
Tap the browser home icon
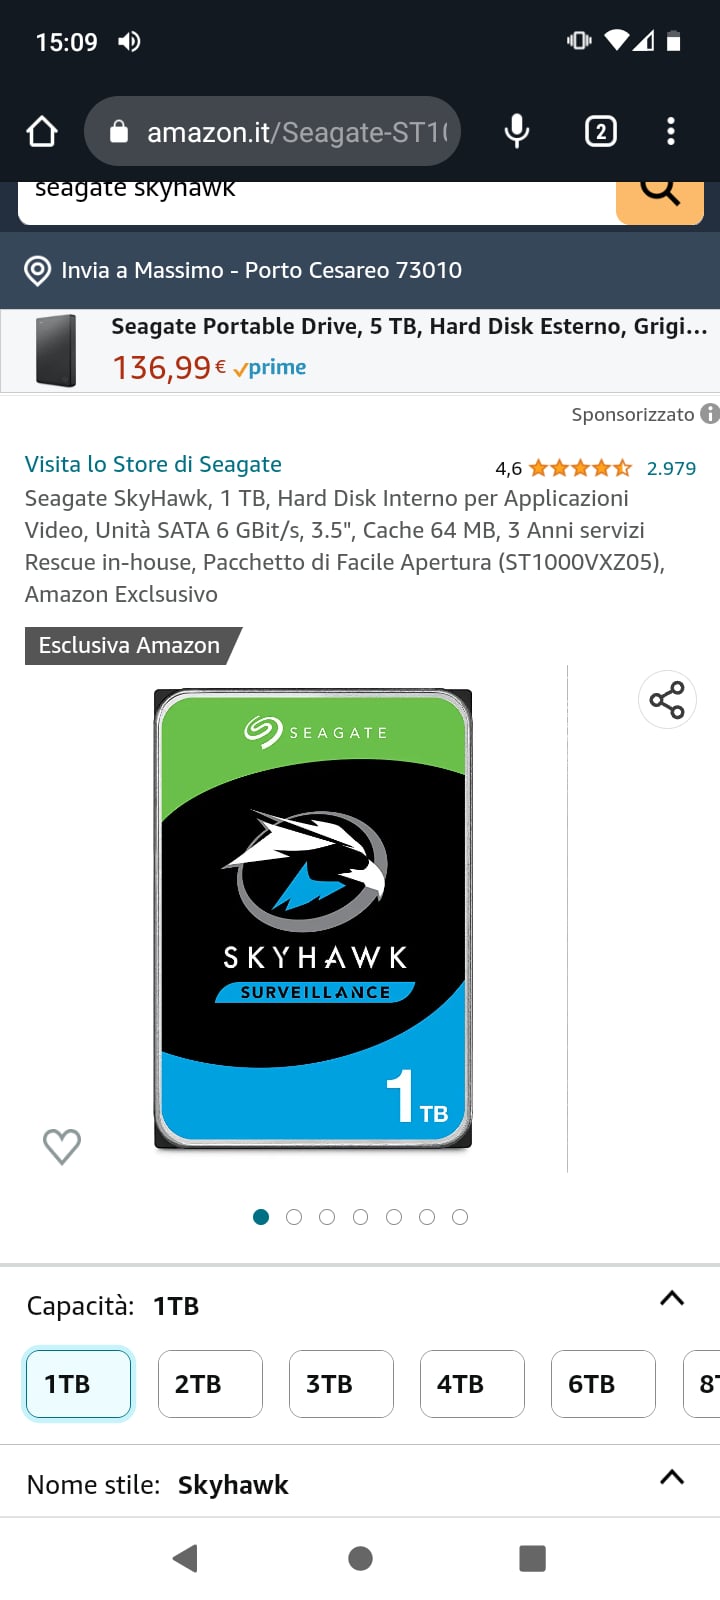coord(42,131)
